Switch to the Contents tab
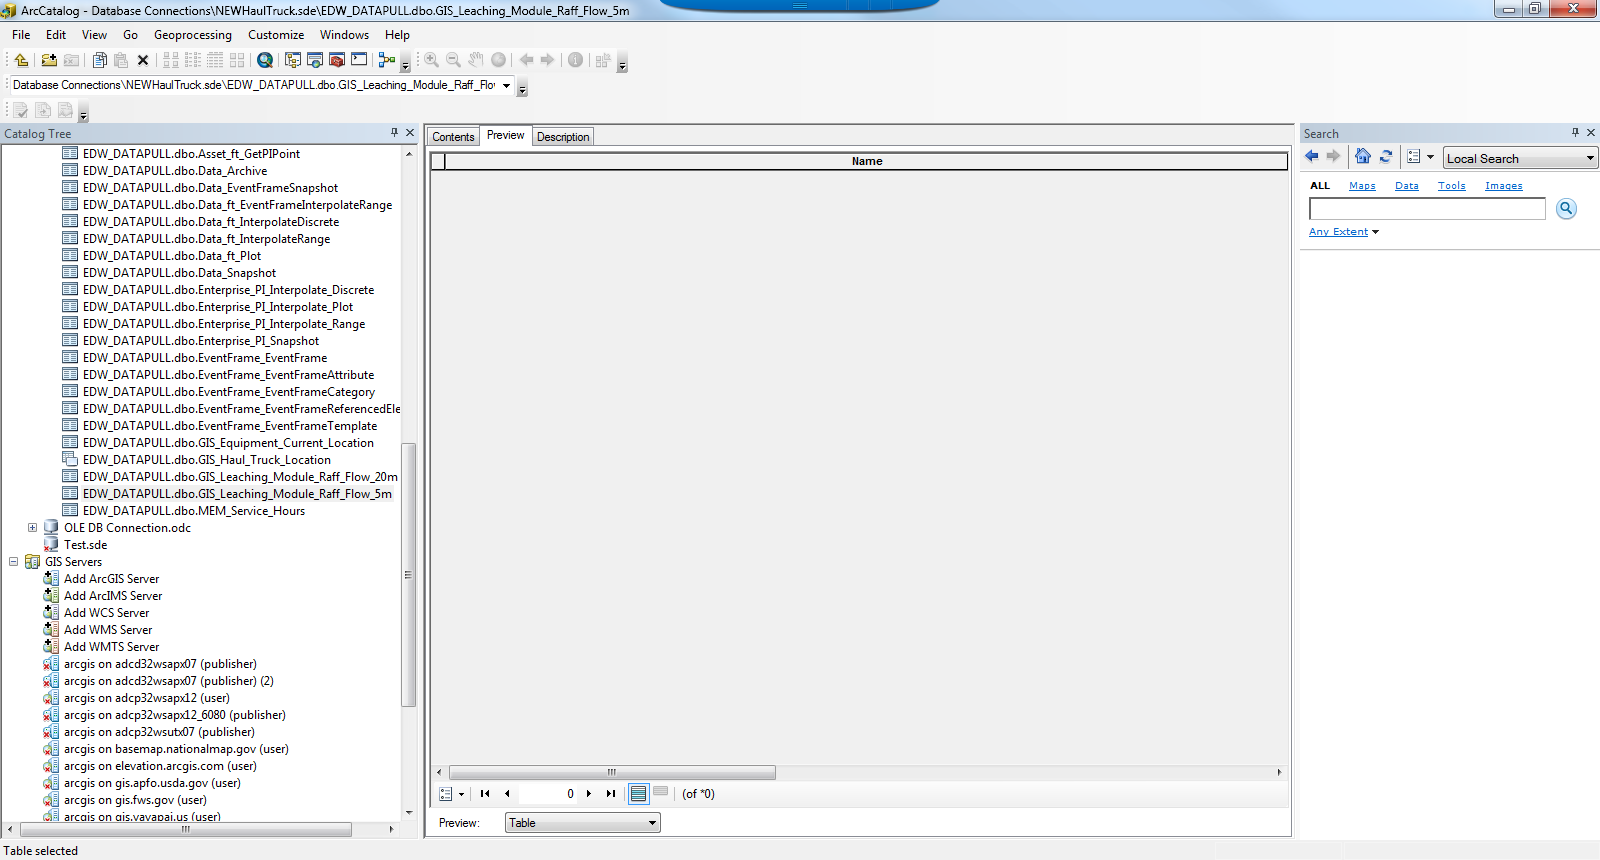 pyautogui.click(x=453, y=137)
